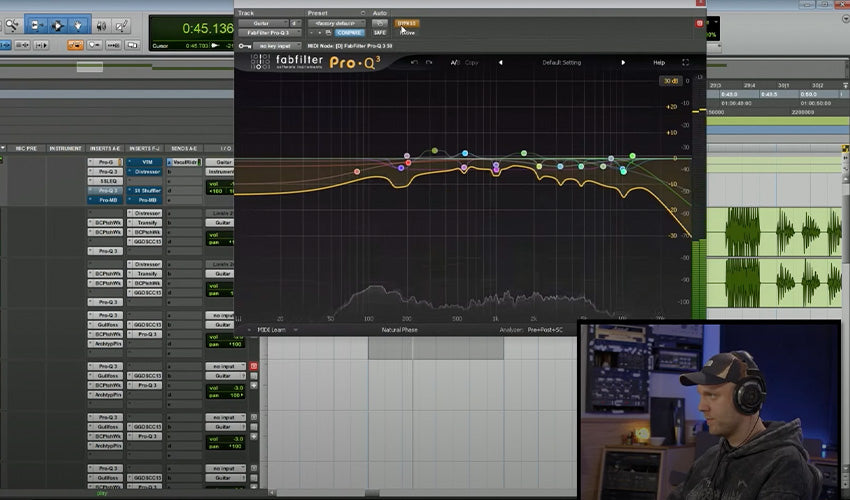850x500 pixels.
Task: Open the factory default preset dropdown
Action: (x=334, y=22)
